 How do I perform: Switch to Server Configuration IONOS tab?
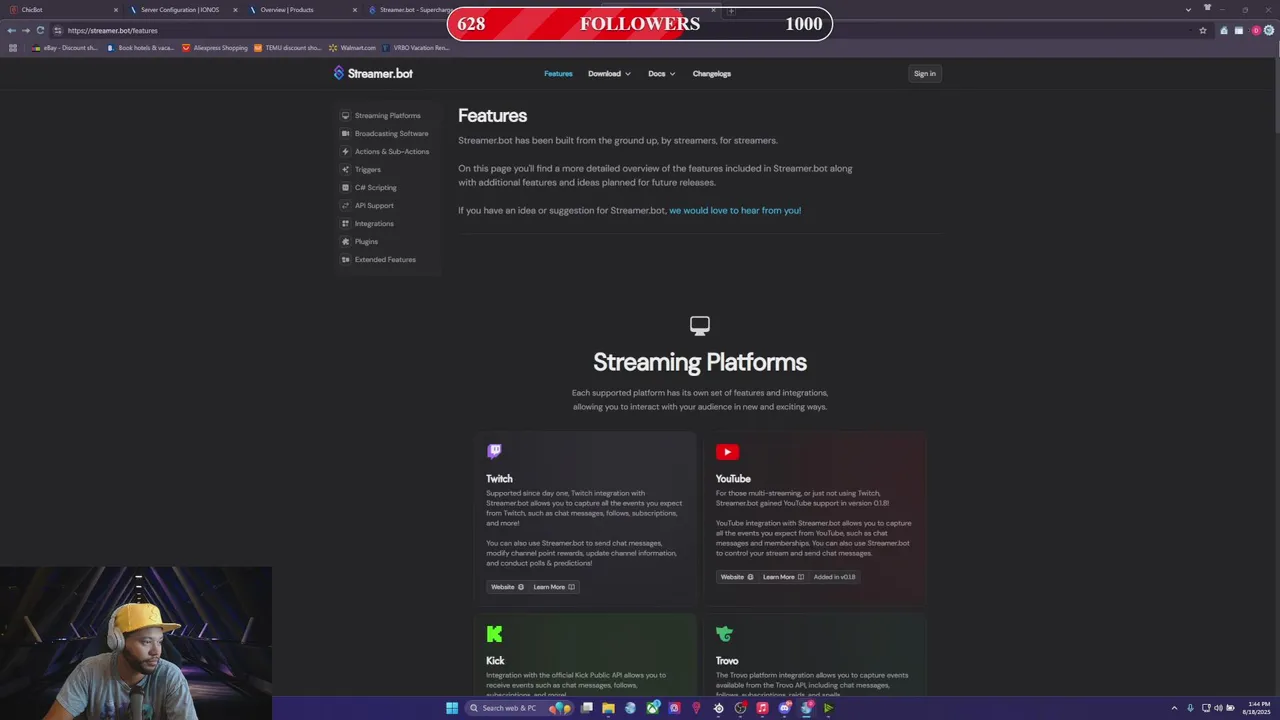click(x=182, y=10)
